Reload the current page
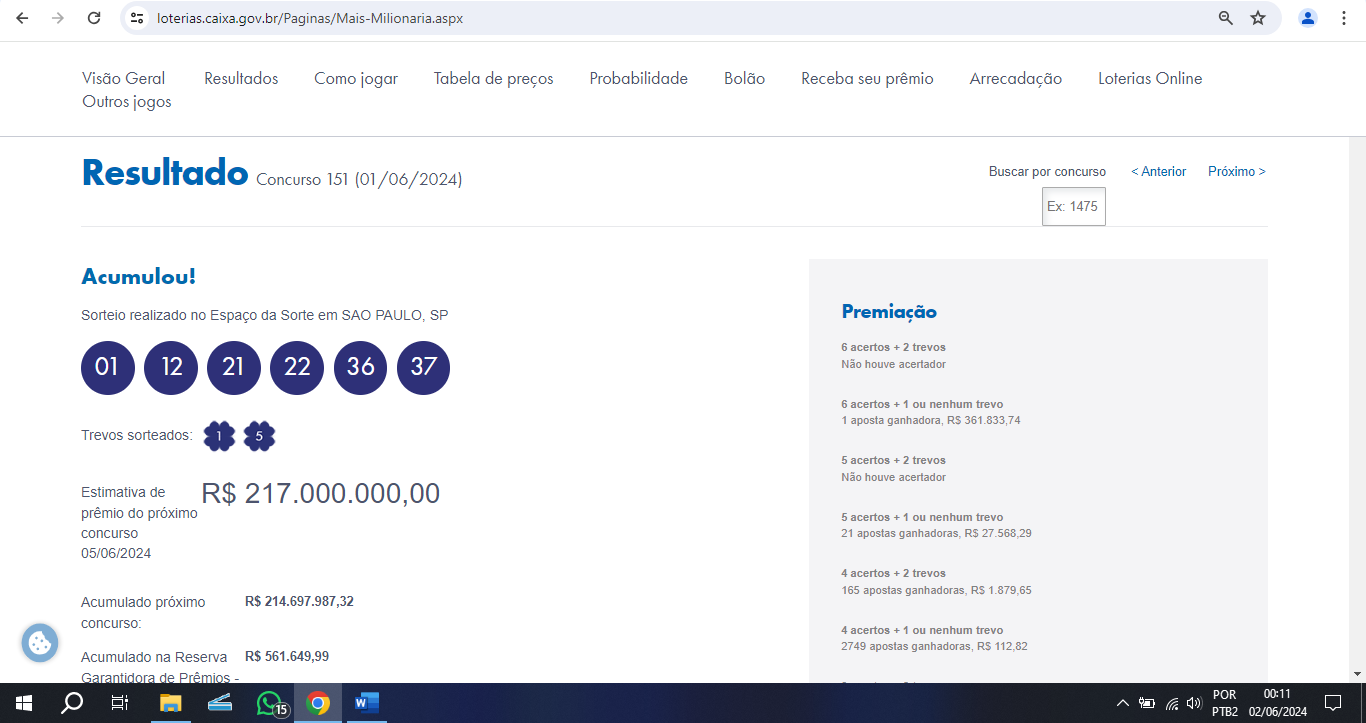This screenshot has width=1366, height=723. (x=94, y=18)
